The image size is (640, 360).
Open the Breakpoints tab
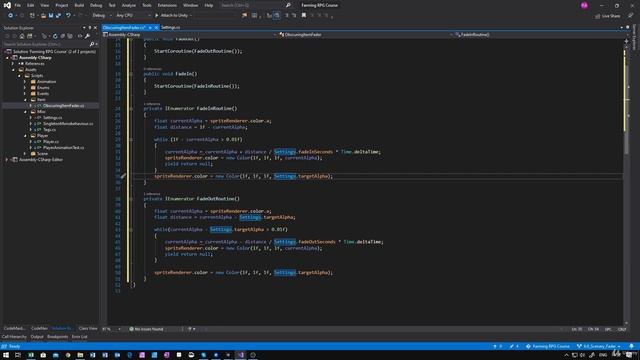[x=58, y=337]
